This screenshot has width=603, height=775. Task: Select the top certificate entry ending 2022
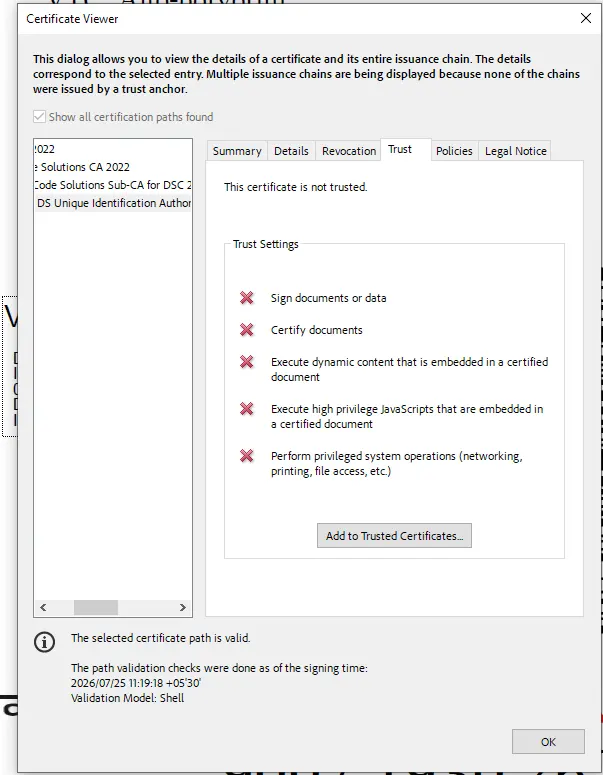[x=113, y=149]
